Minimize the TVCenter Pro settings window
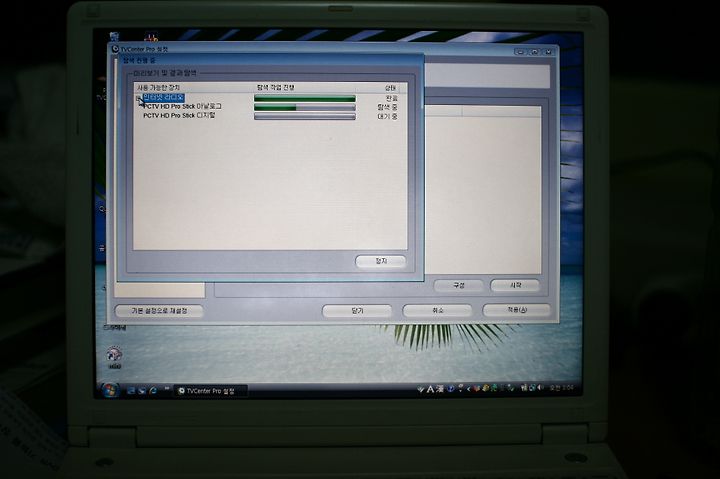720x479 pixels. pyautogui.click(x=520, y=52)
